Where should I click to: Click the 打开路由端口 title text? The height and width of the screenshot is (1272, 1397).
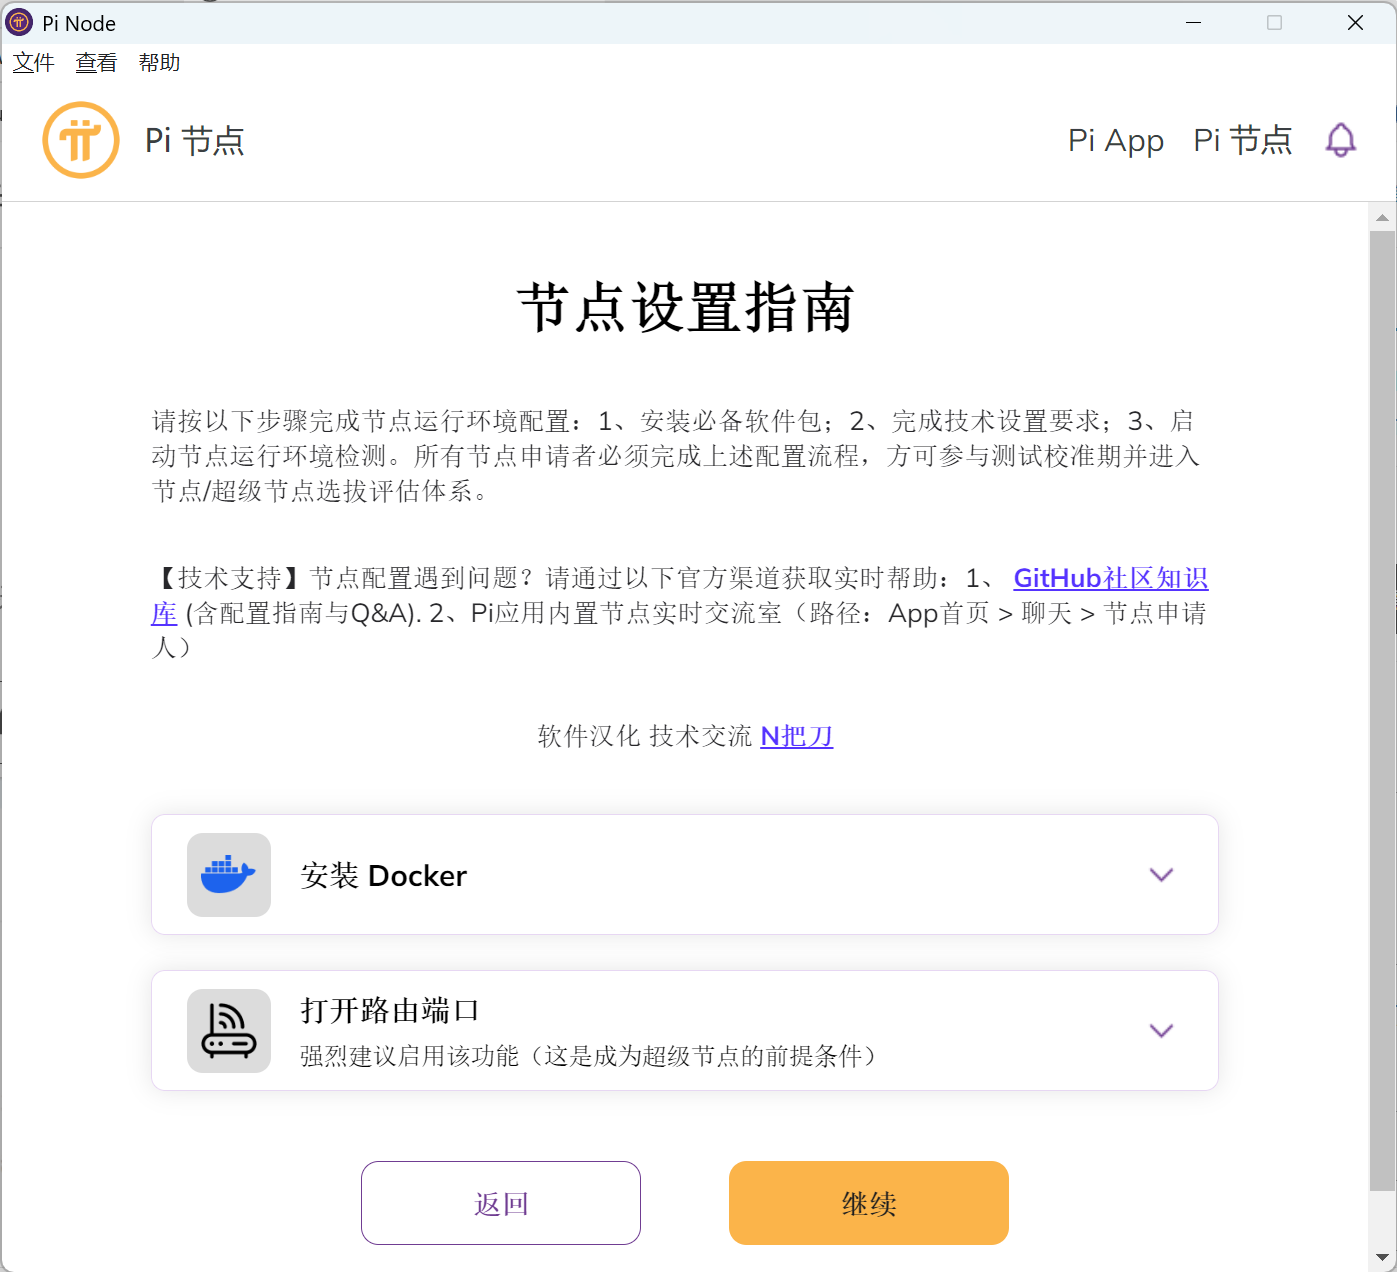pyautogui.click(x=390, y=1011)
